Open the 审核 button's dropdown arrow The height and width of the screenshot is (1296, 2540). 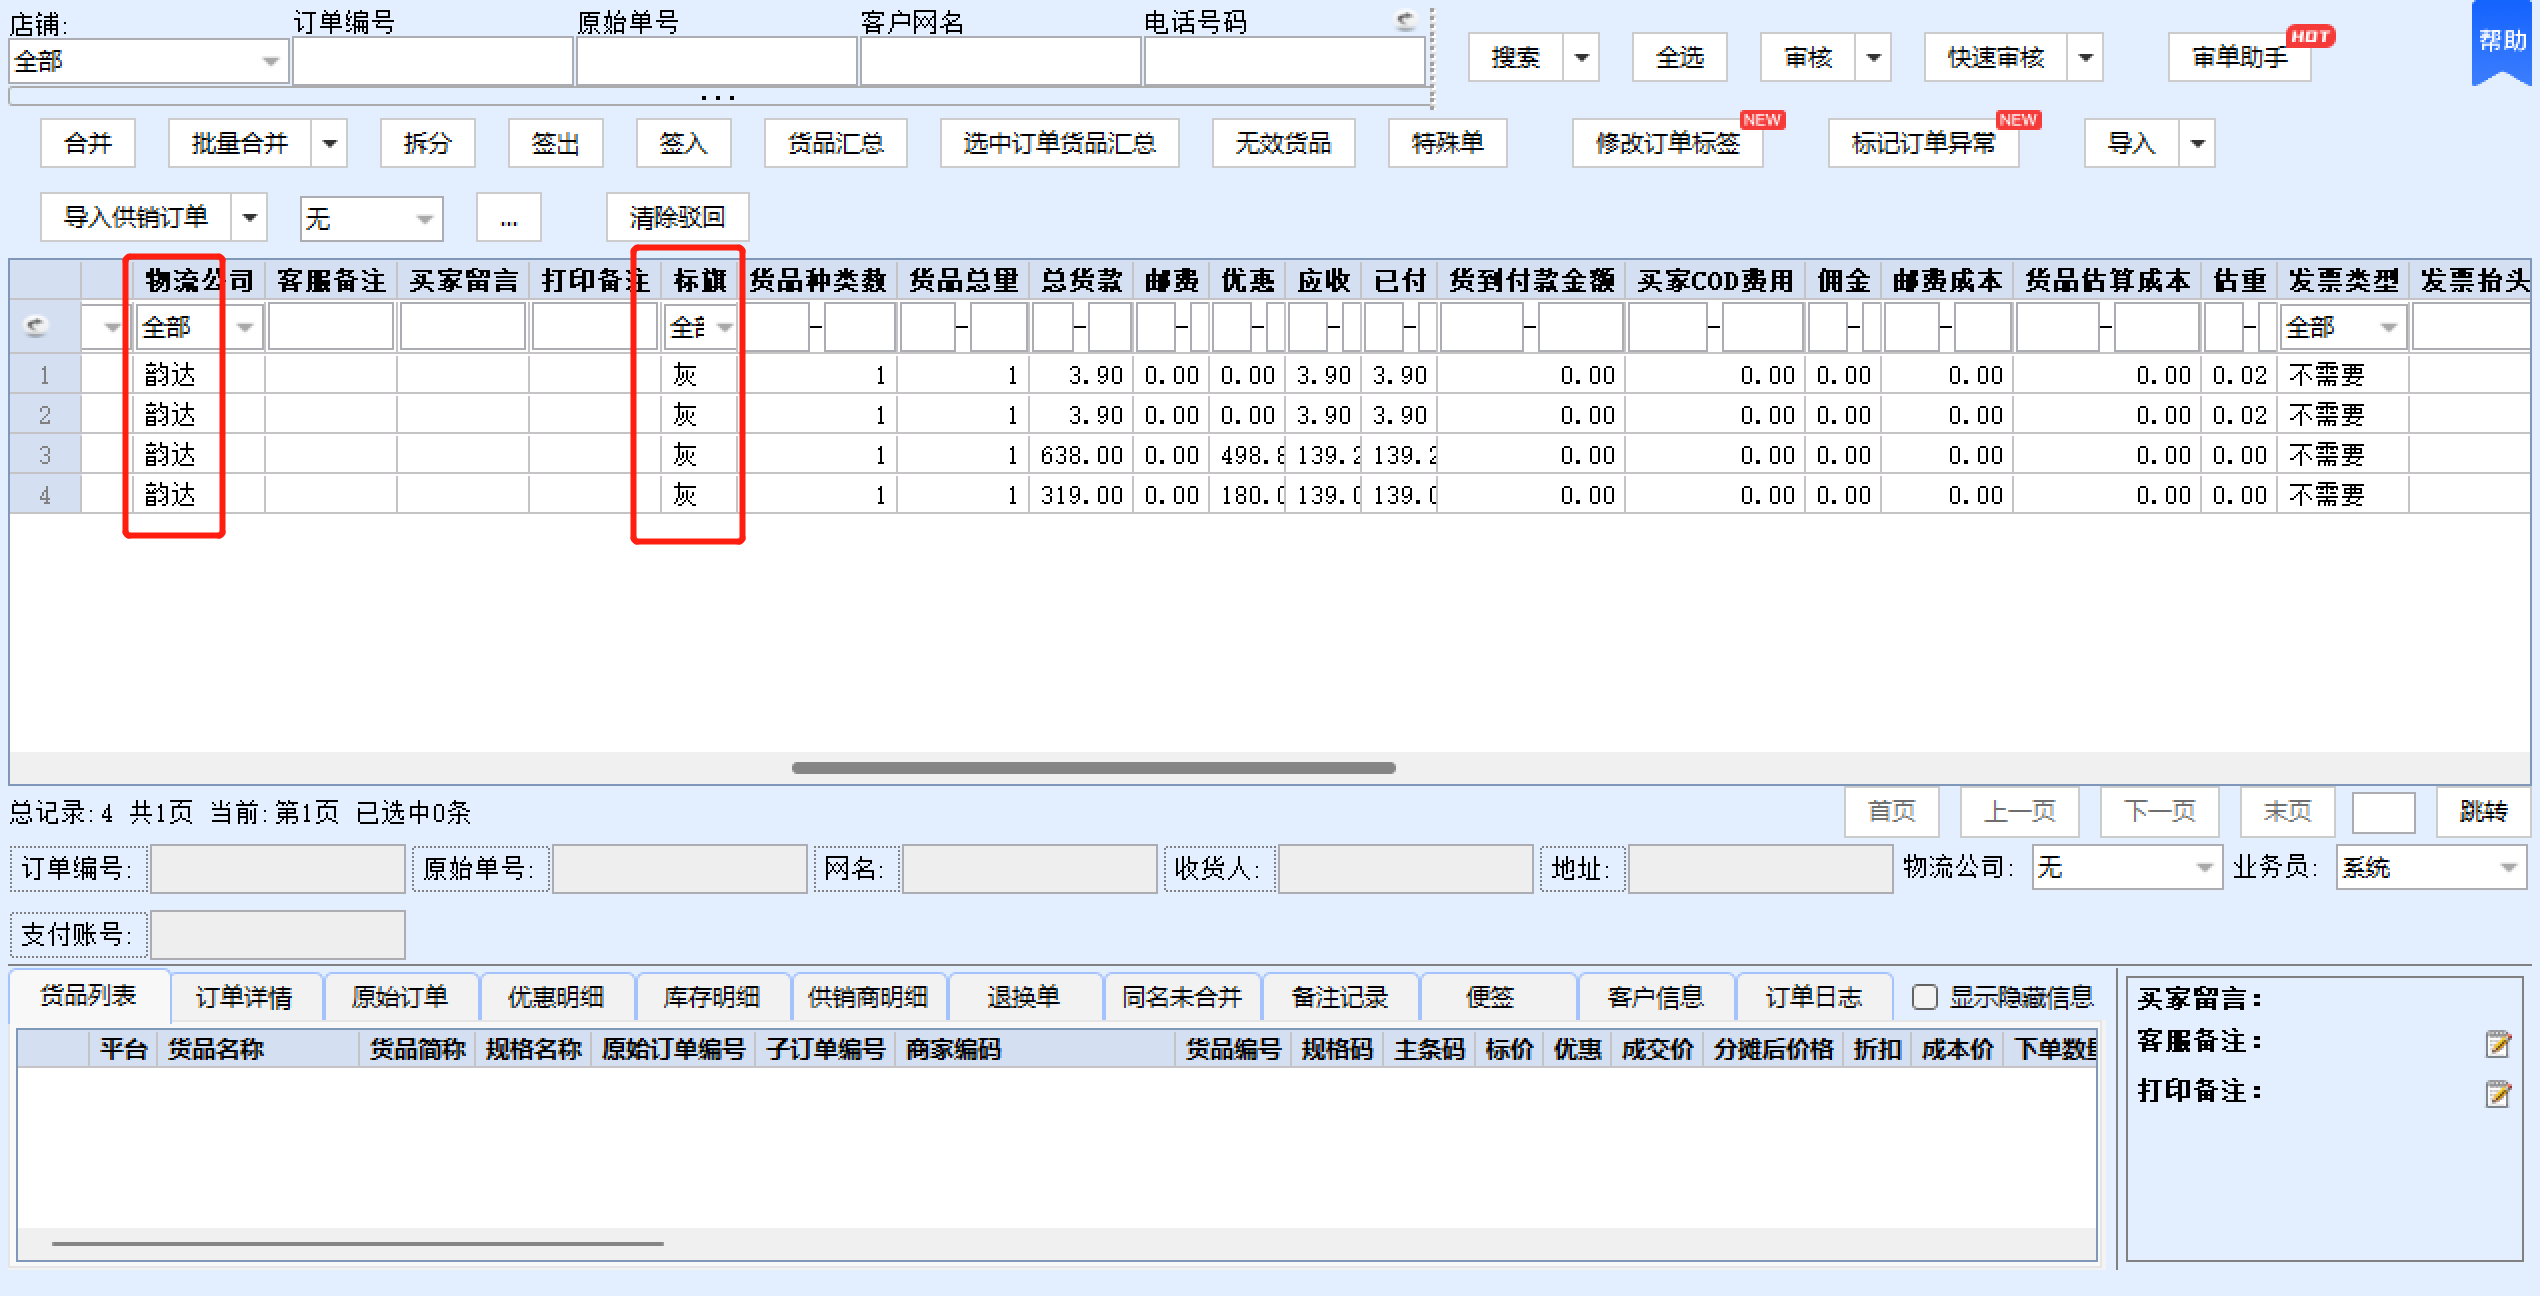coord(1873,58)
